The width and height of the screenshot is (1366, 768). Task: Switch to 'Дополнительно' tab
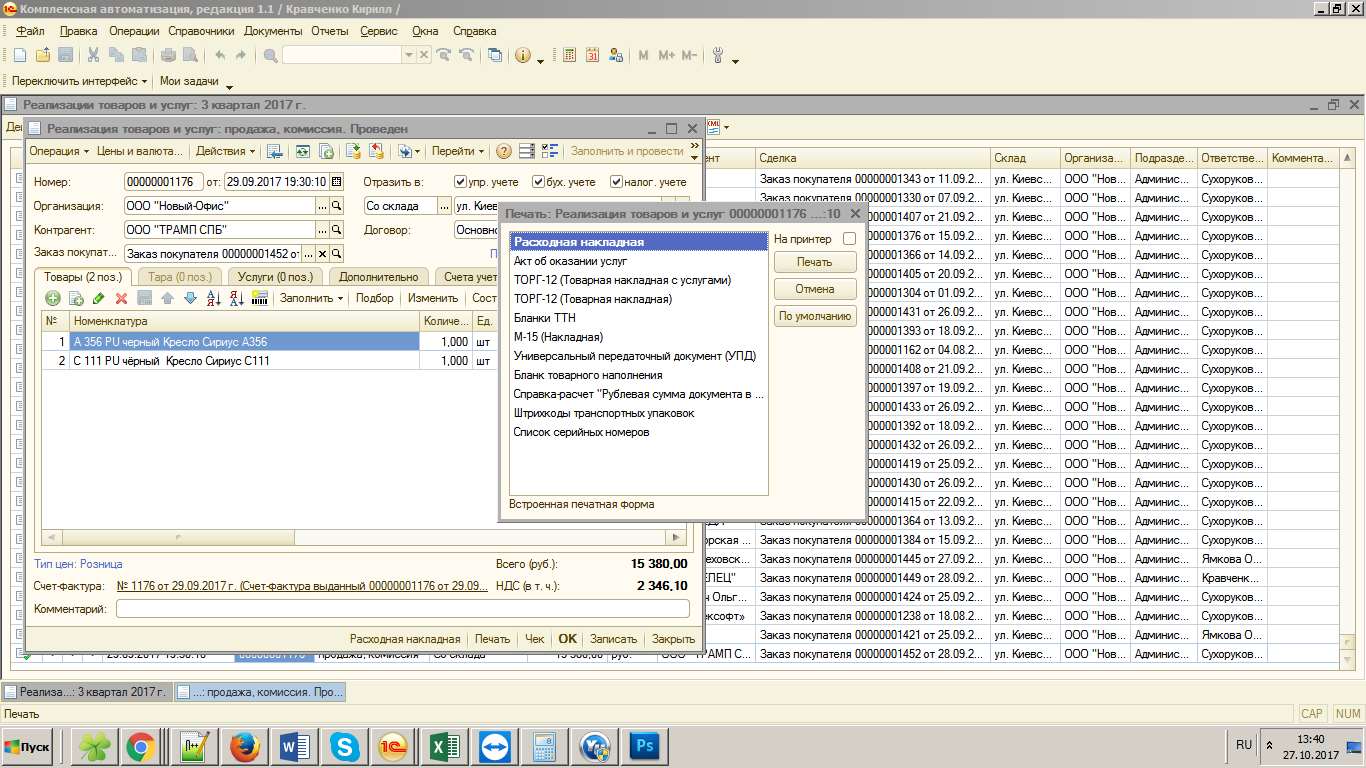pos(378,277)
